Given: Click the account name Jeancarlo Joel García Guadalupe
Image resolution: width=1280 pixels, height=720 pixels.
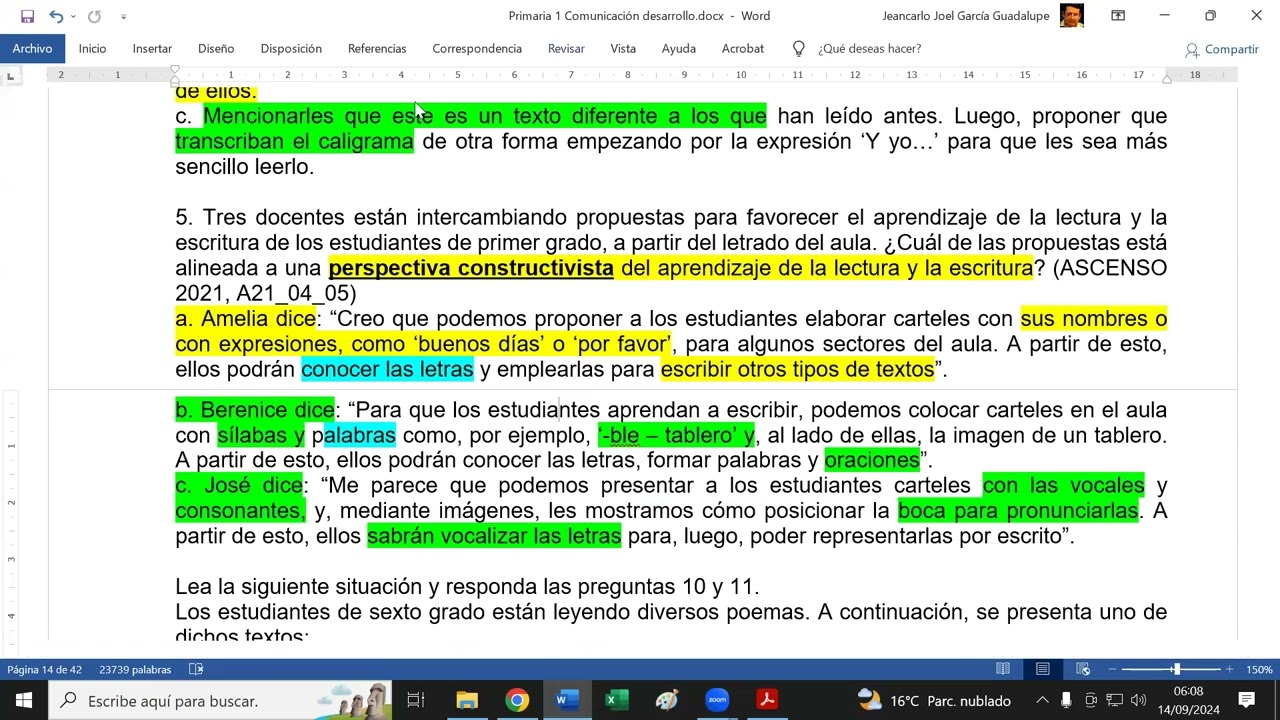Looking at the screenshot, I should coord(968,16).
